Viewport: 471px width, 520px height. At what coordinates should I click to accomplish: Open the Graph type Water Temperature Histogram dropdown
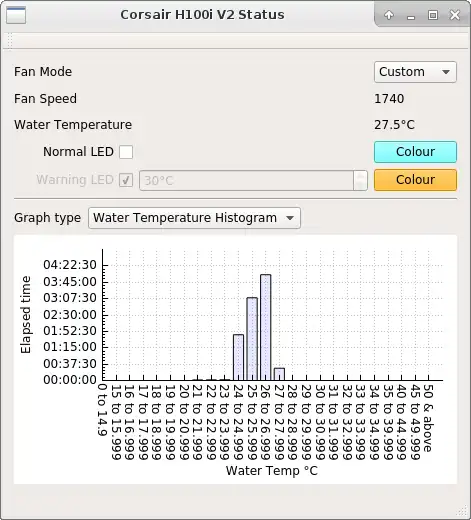(194, 218)
